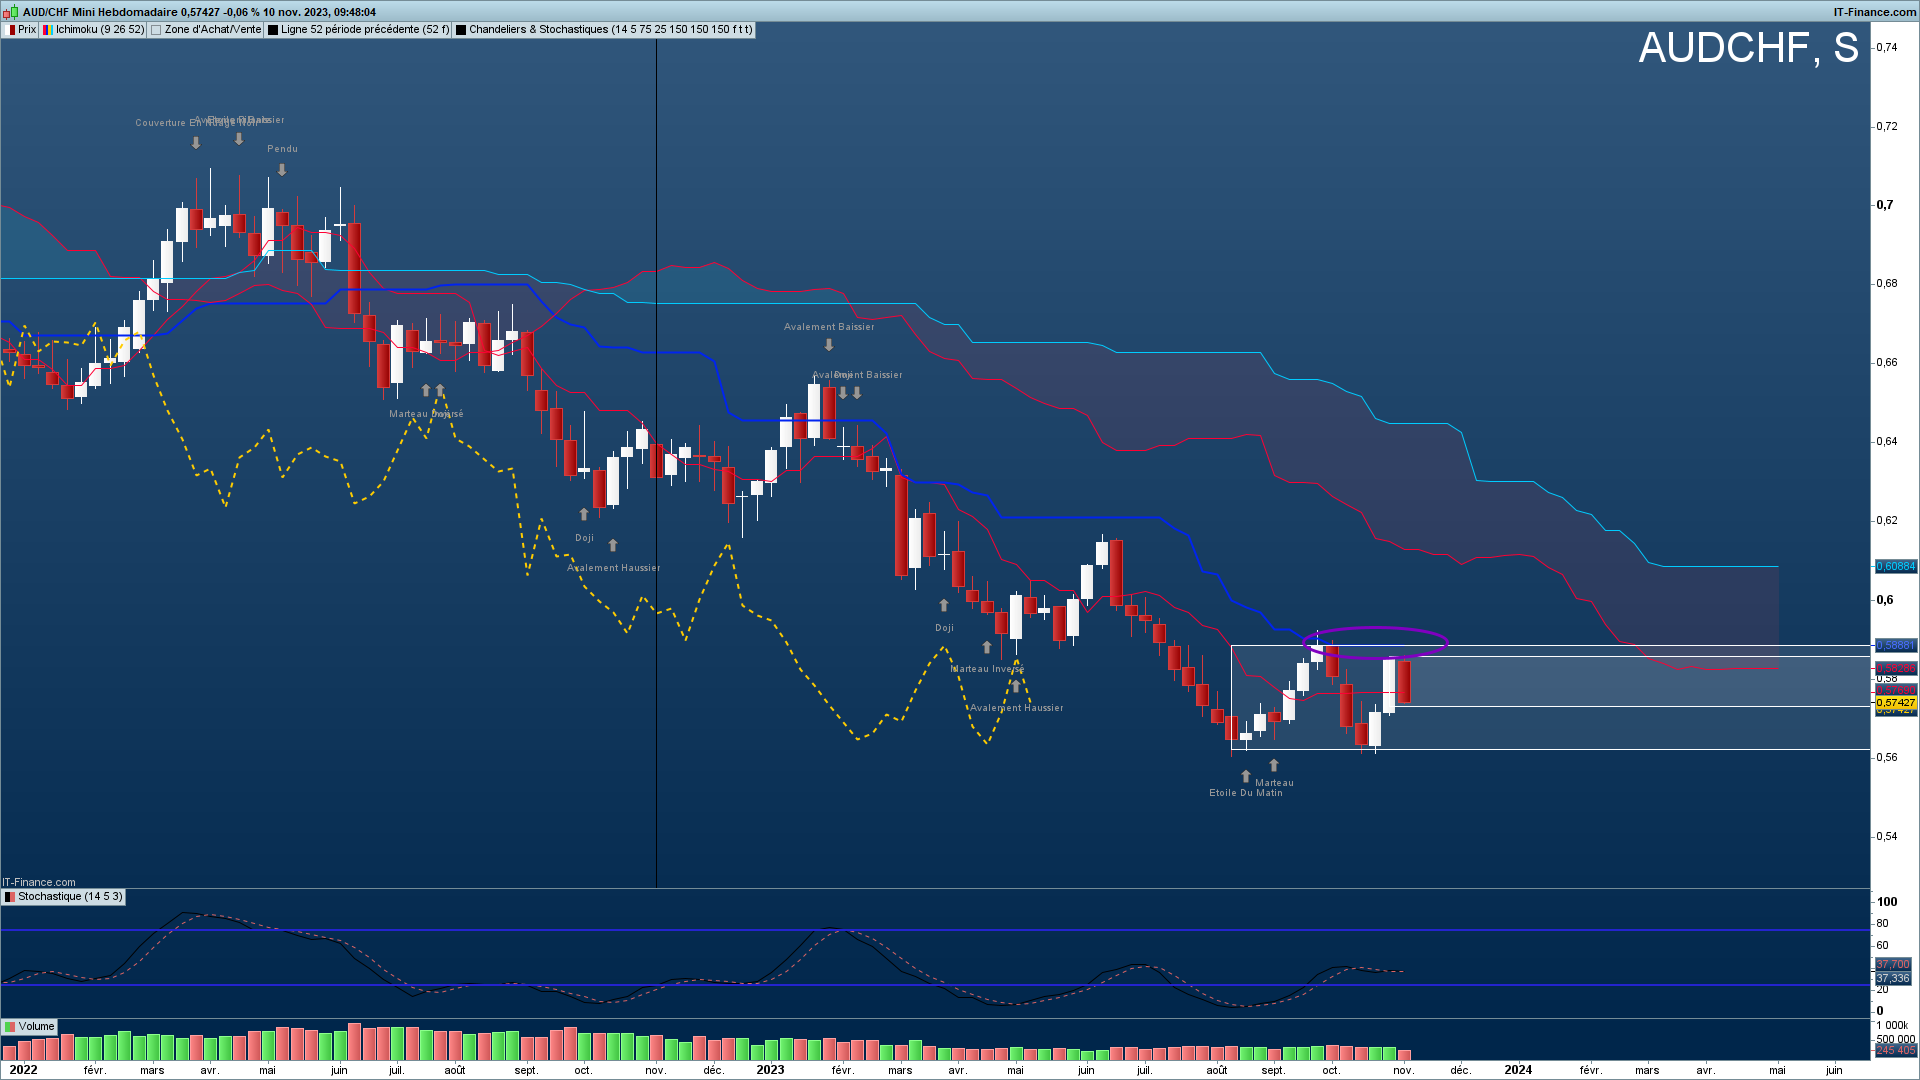Open the Volume panel label

36,1027
